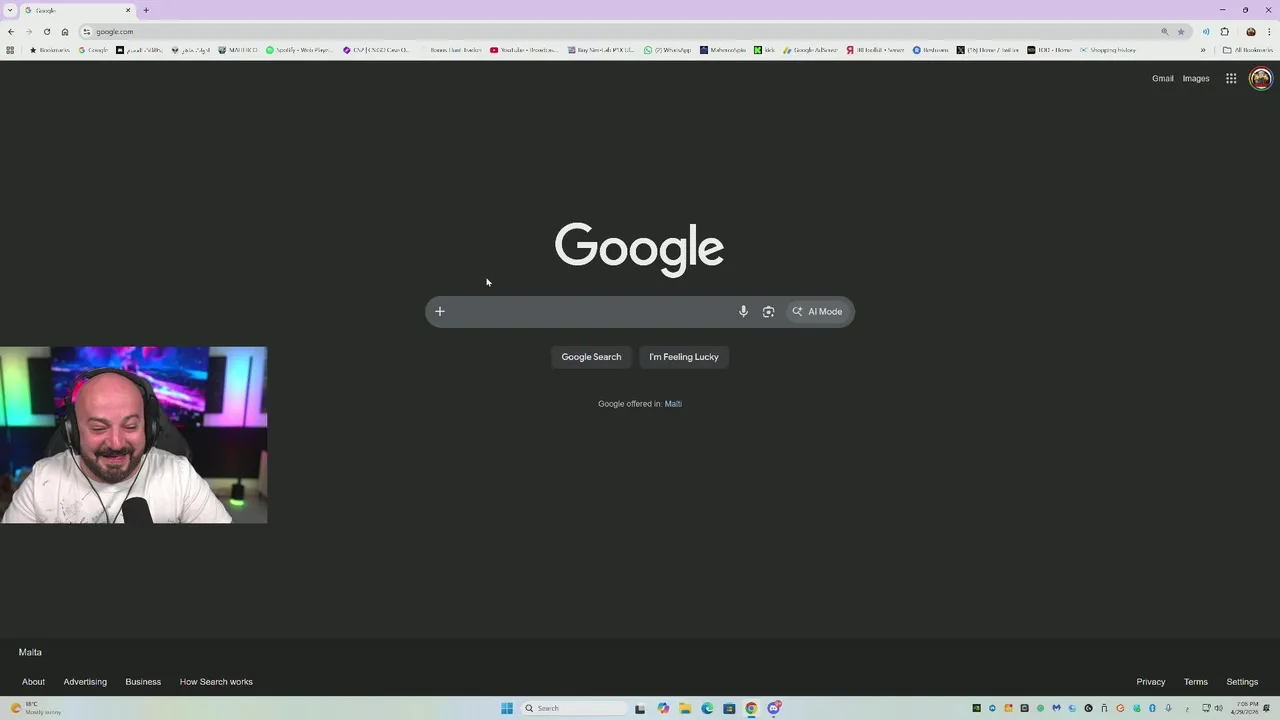Open the Settings footer menu
Image resolution: width=1280 pixels, height=720 pixels.
[1242, 682]
